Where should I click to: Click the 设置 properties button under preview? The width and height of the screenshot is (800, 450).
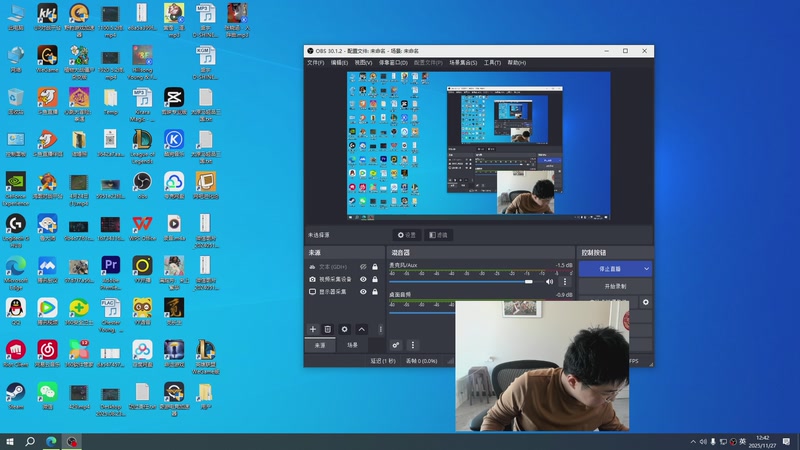[407, 235]
